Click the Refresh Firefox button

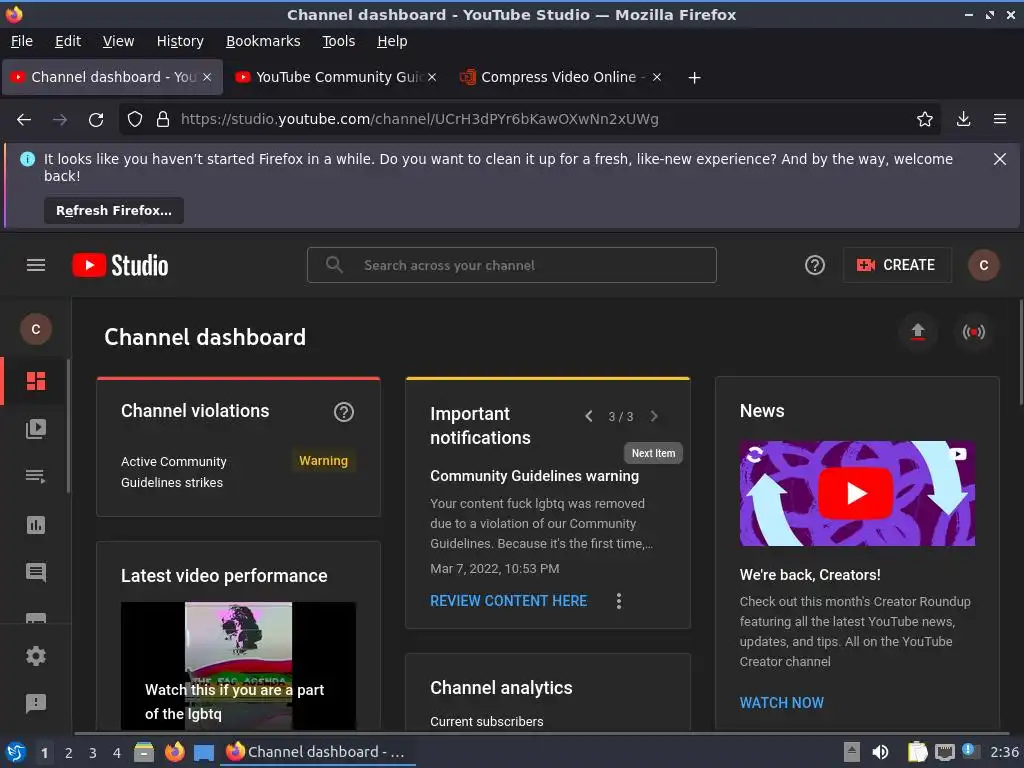pyautogui.click(x=114, y=211)
